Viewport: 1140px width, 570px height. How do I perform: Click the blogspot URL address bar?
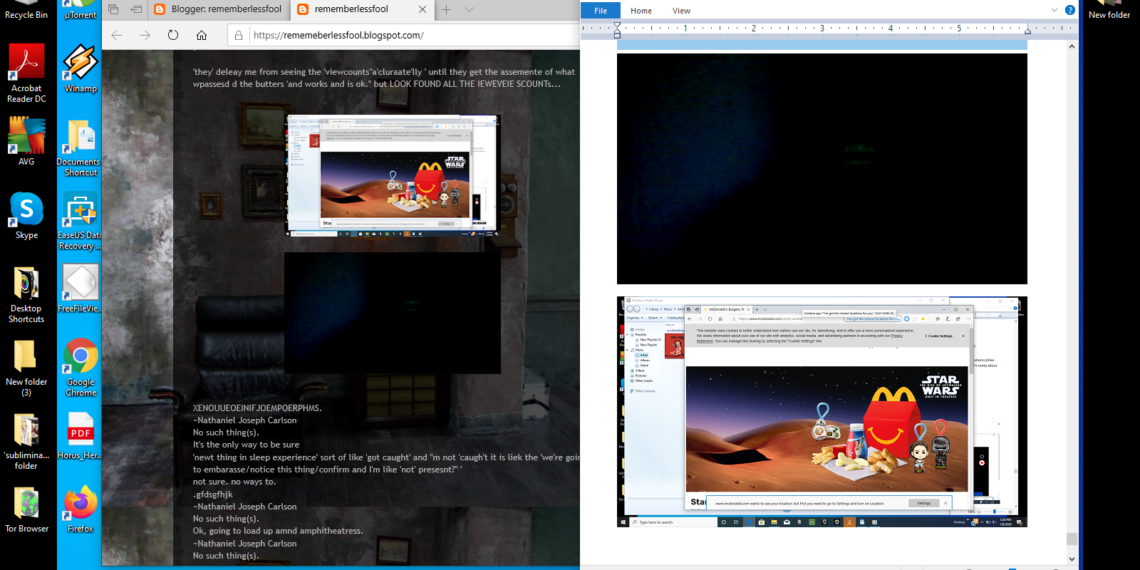point(400,35)
